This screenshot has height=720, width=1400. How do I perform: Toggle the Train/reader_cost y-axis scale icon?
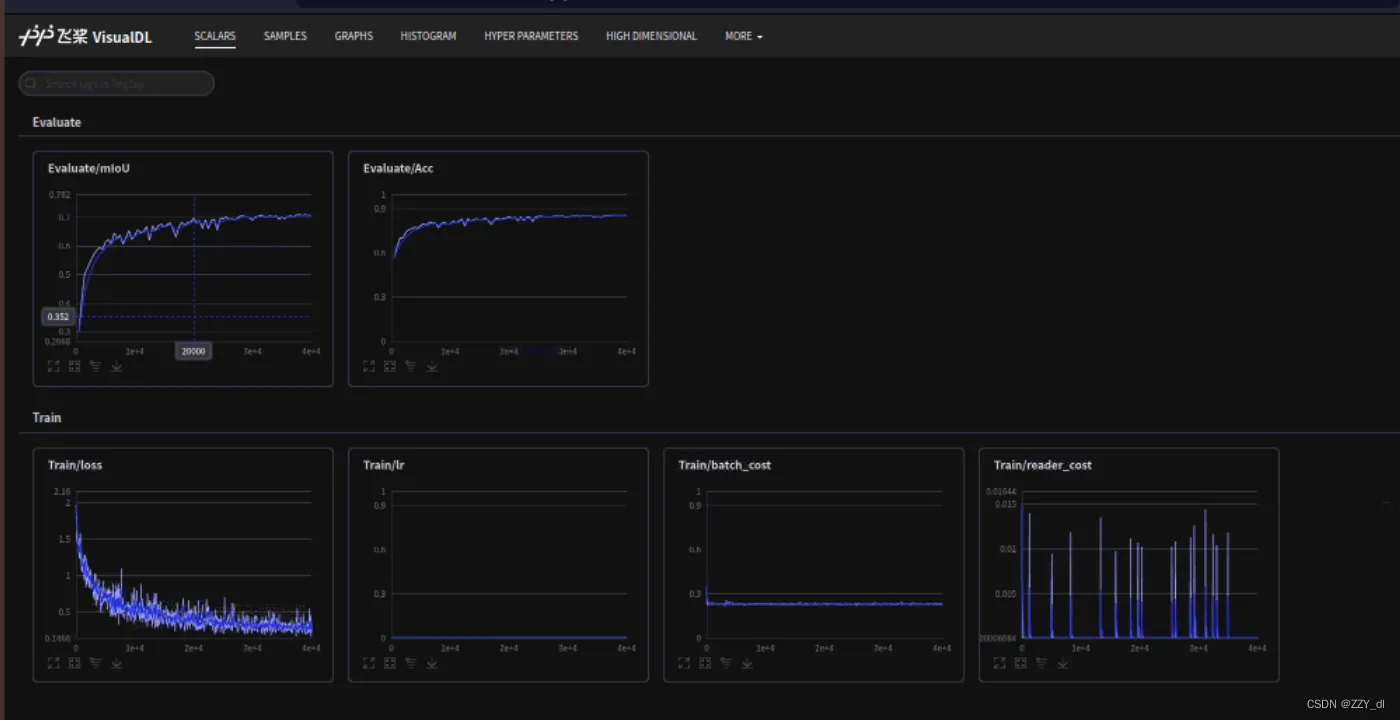click(1041, 662)
